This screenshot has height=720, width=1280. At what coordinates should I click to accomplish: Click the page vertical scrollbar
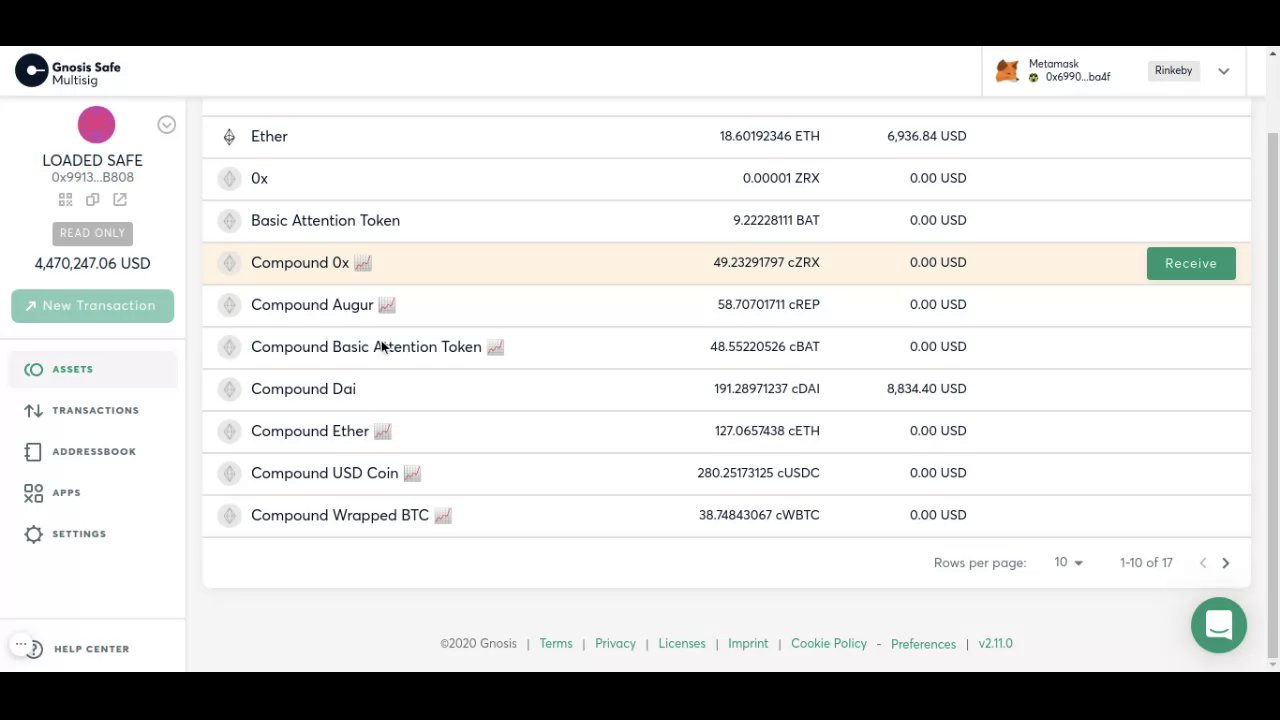(1272, 395)
